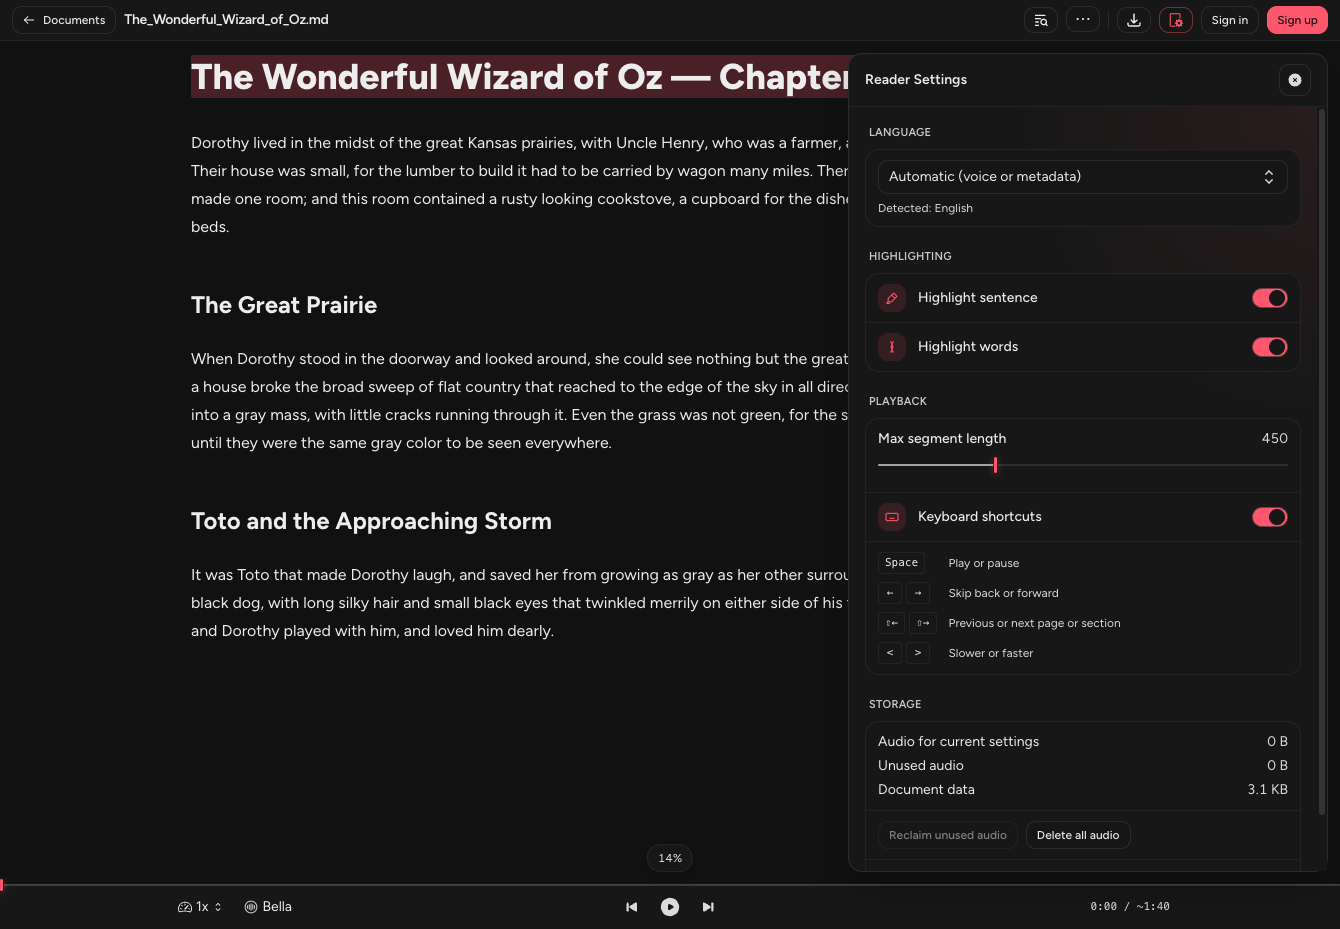
Task: Click the less-than slower key badge
Action: 890,653
